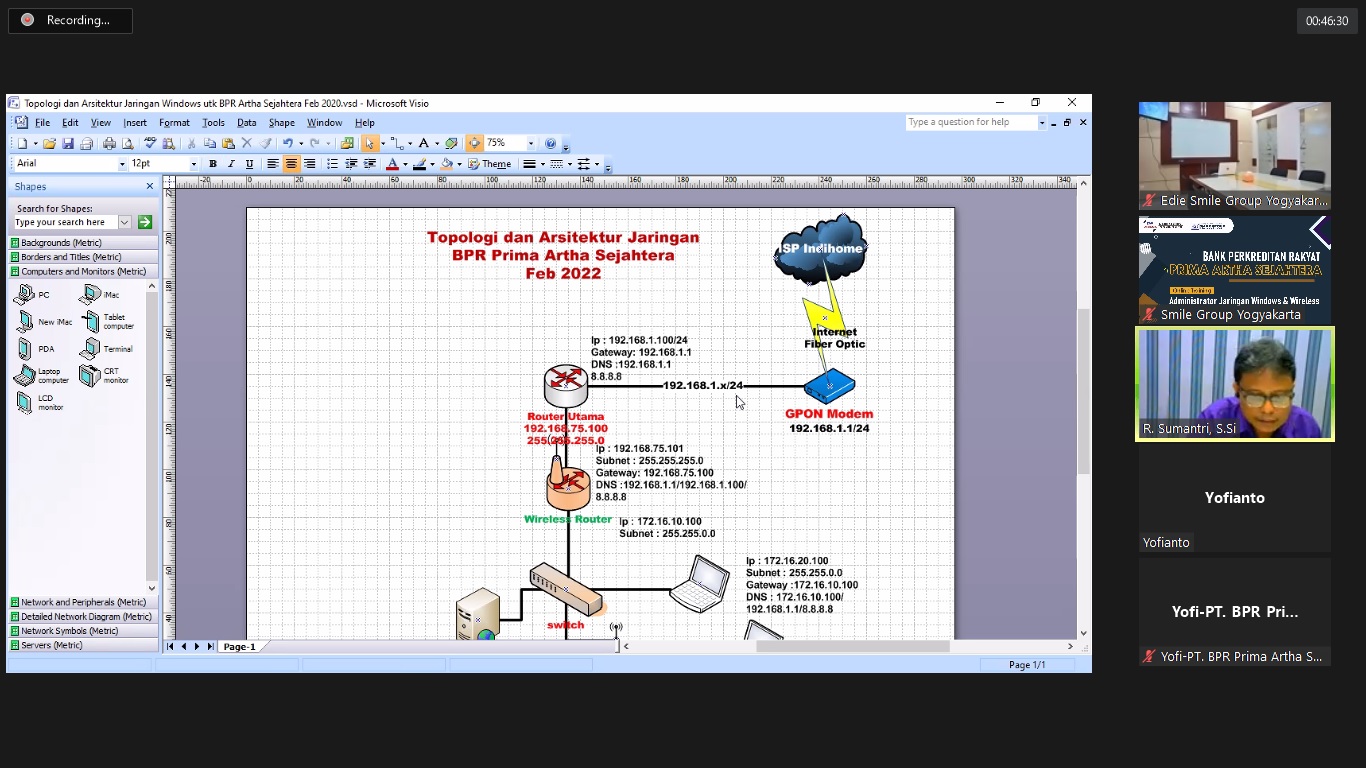Toggle Italic text formatting
This screenshot has height=768, width=1366.
[x=231, y=164]
